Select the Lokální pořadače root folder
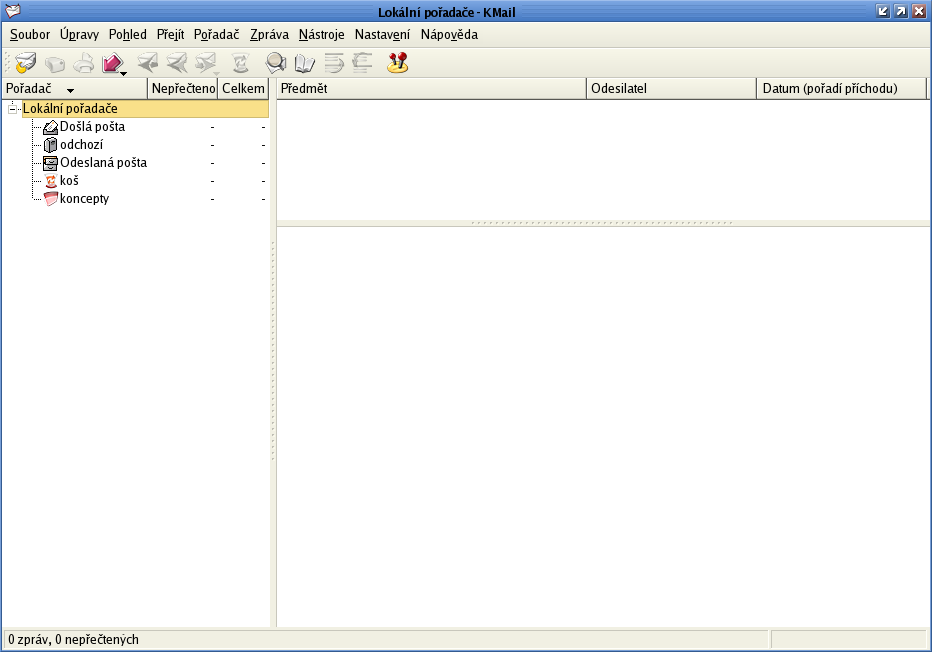Screen dimensions: 932x652 [145, 109]
